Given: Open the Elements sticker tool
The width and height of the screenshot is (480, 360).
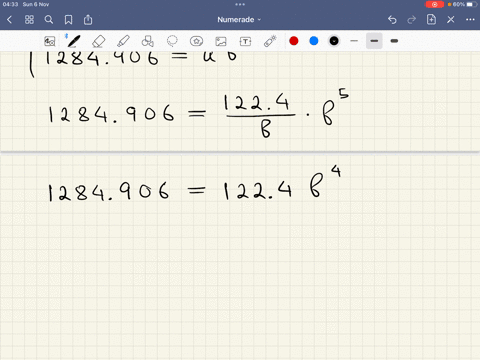Looking at the screenshot, I should [x=196, y=41].
